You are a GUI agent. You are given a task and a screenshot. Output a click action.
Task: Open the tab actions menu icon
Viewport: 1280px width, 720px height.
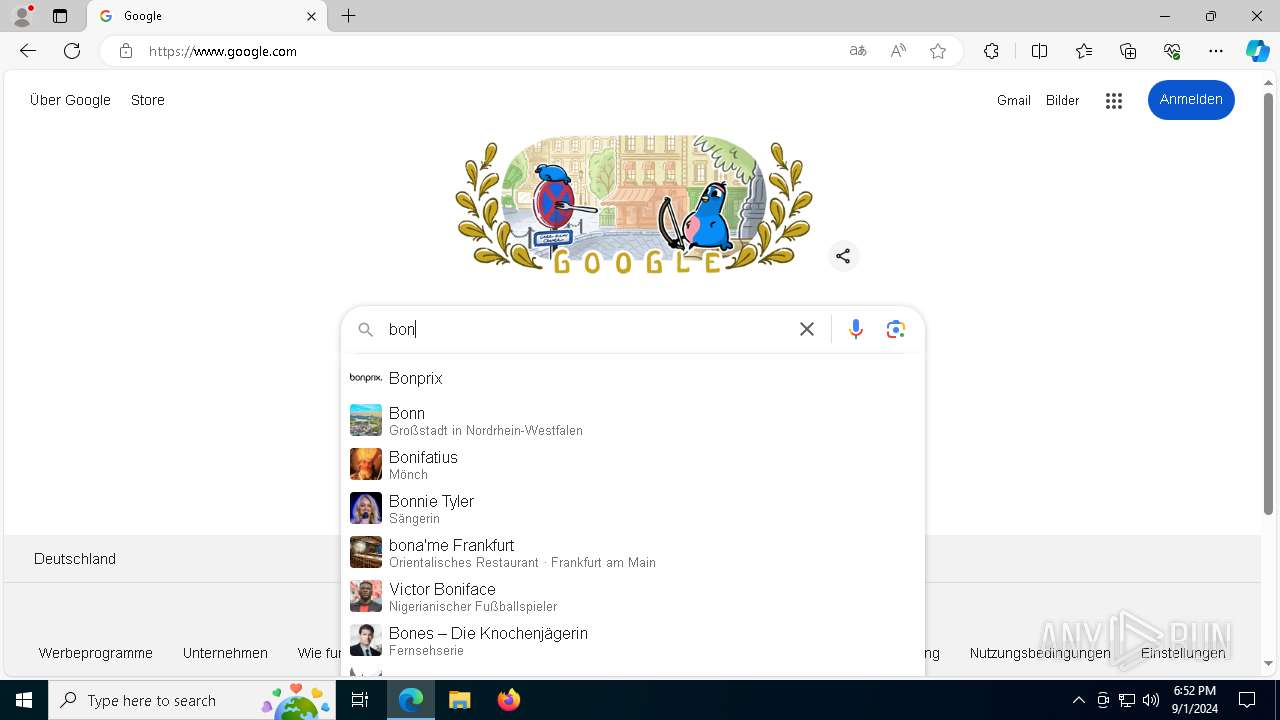pos(60,16)
